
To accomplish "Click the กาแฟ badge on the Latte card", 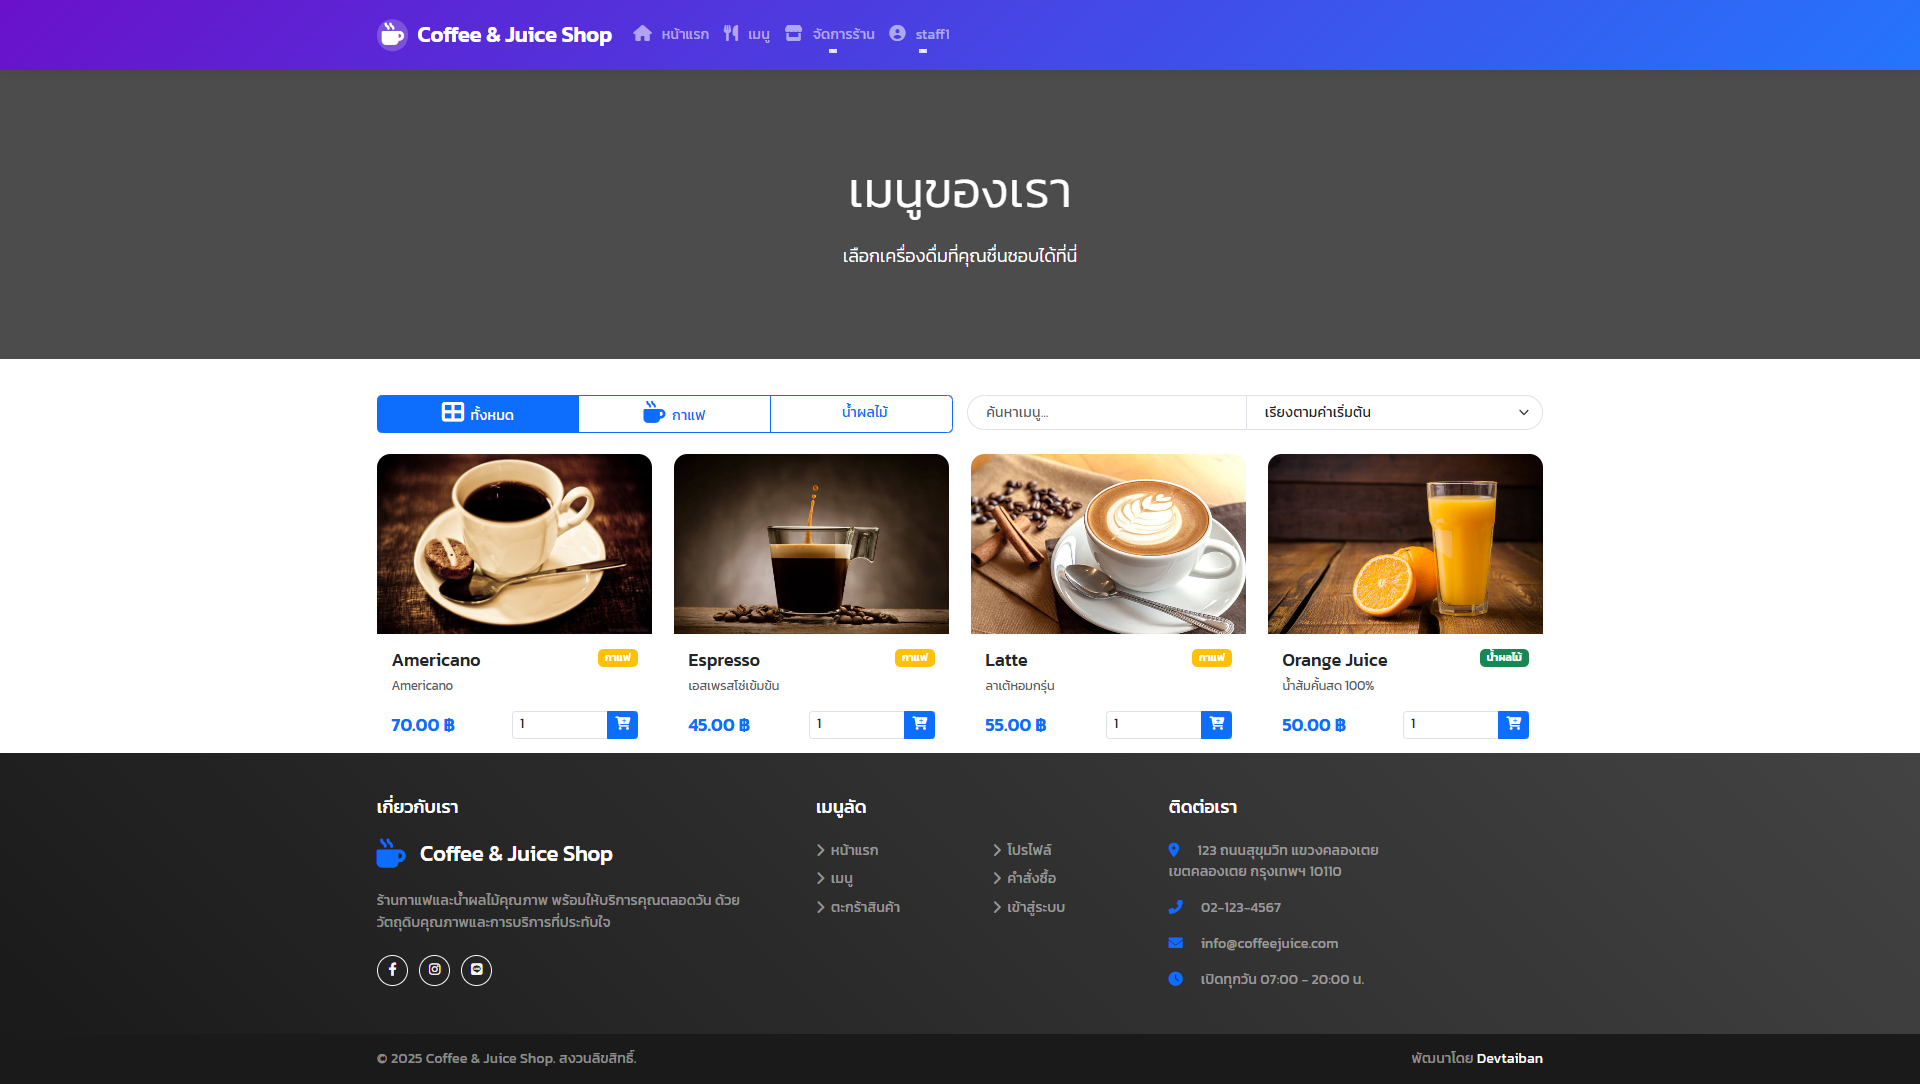I will click(x=1211, y=658).
